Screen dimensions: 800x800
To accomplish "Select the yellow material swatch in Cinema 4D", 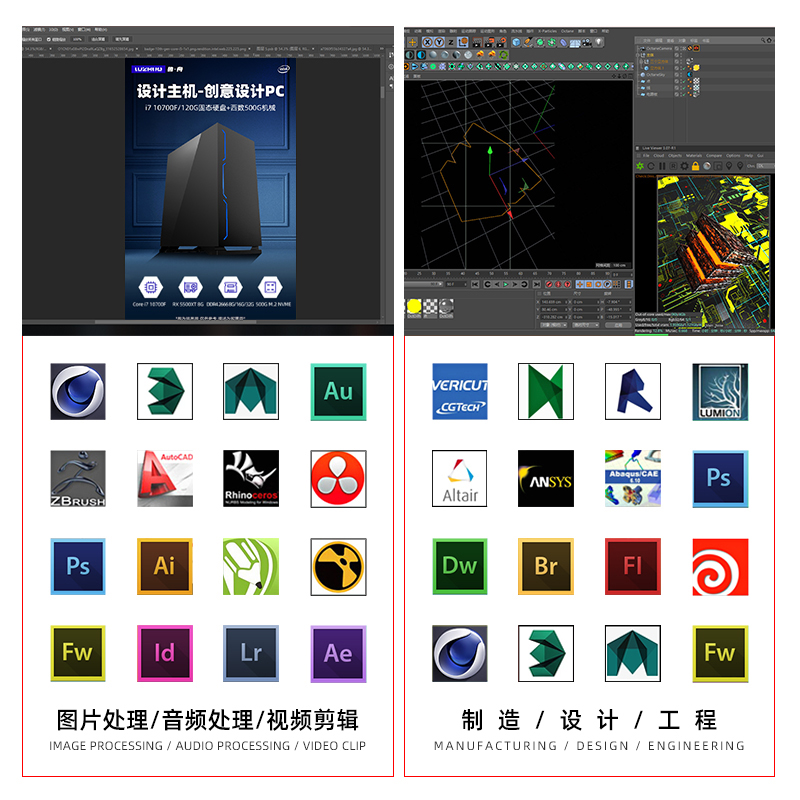I will pos(414,306).
